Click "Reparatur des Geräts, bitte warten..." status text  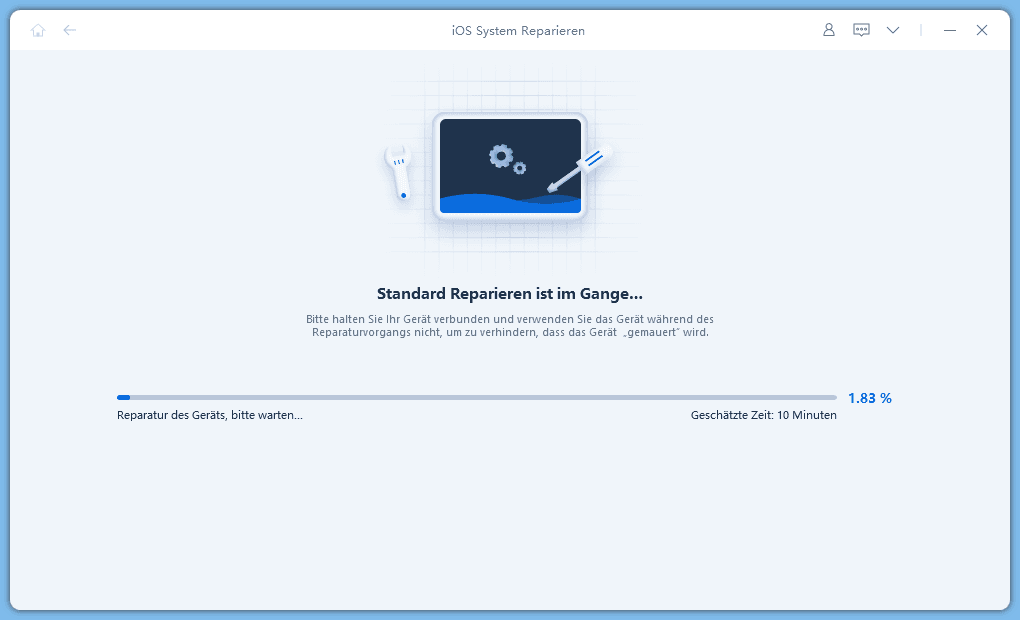point(210,415)
